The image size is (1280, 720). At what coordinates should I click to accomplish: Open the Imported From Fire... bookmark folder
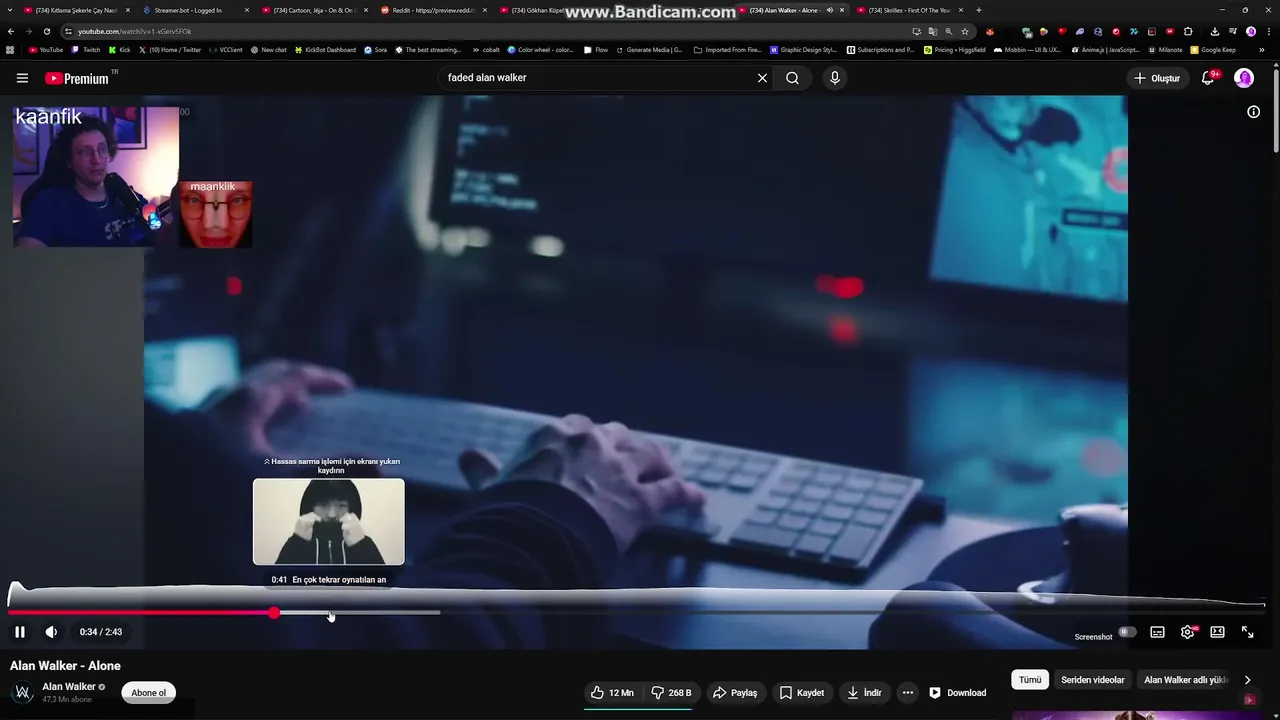[727, 49]
